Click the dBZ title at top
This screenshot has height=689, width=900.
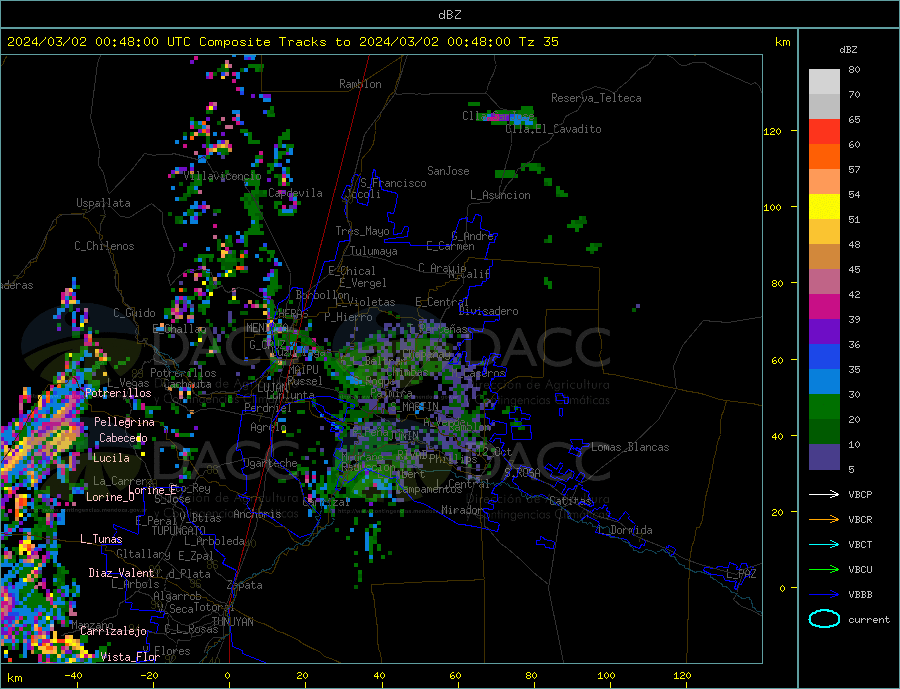coord(449,15)
